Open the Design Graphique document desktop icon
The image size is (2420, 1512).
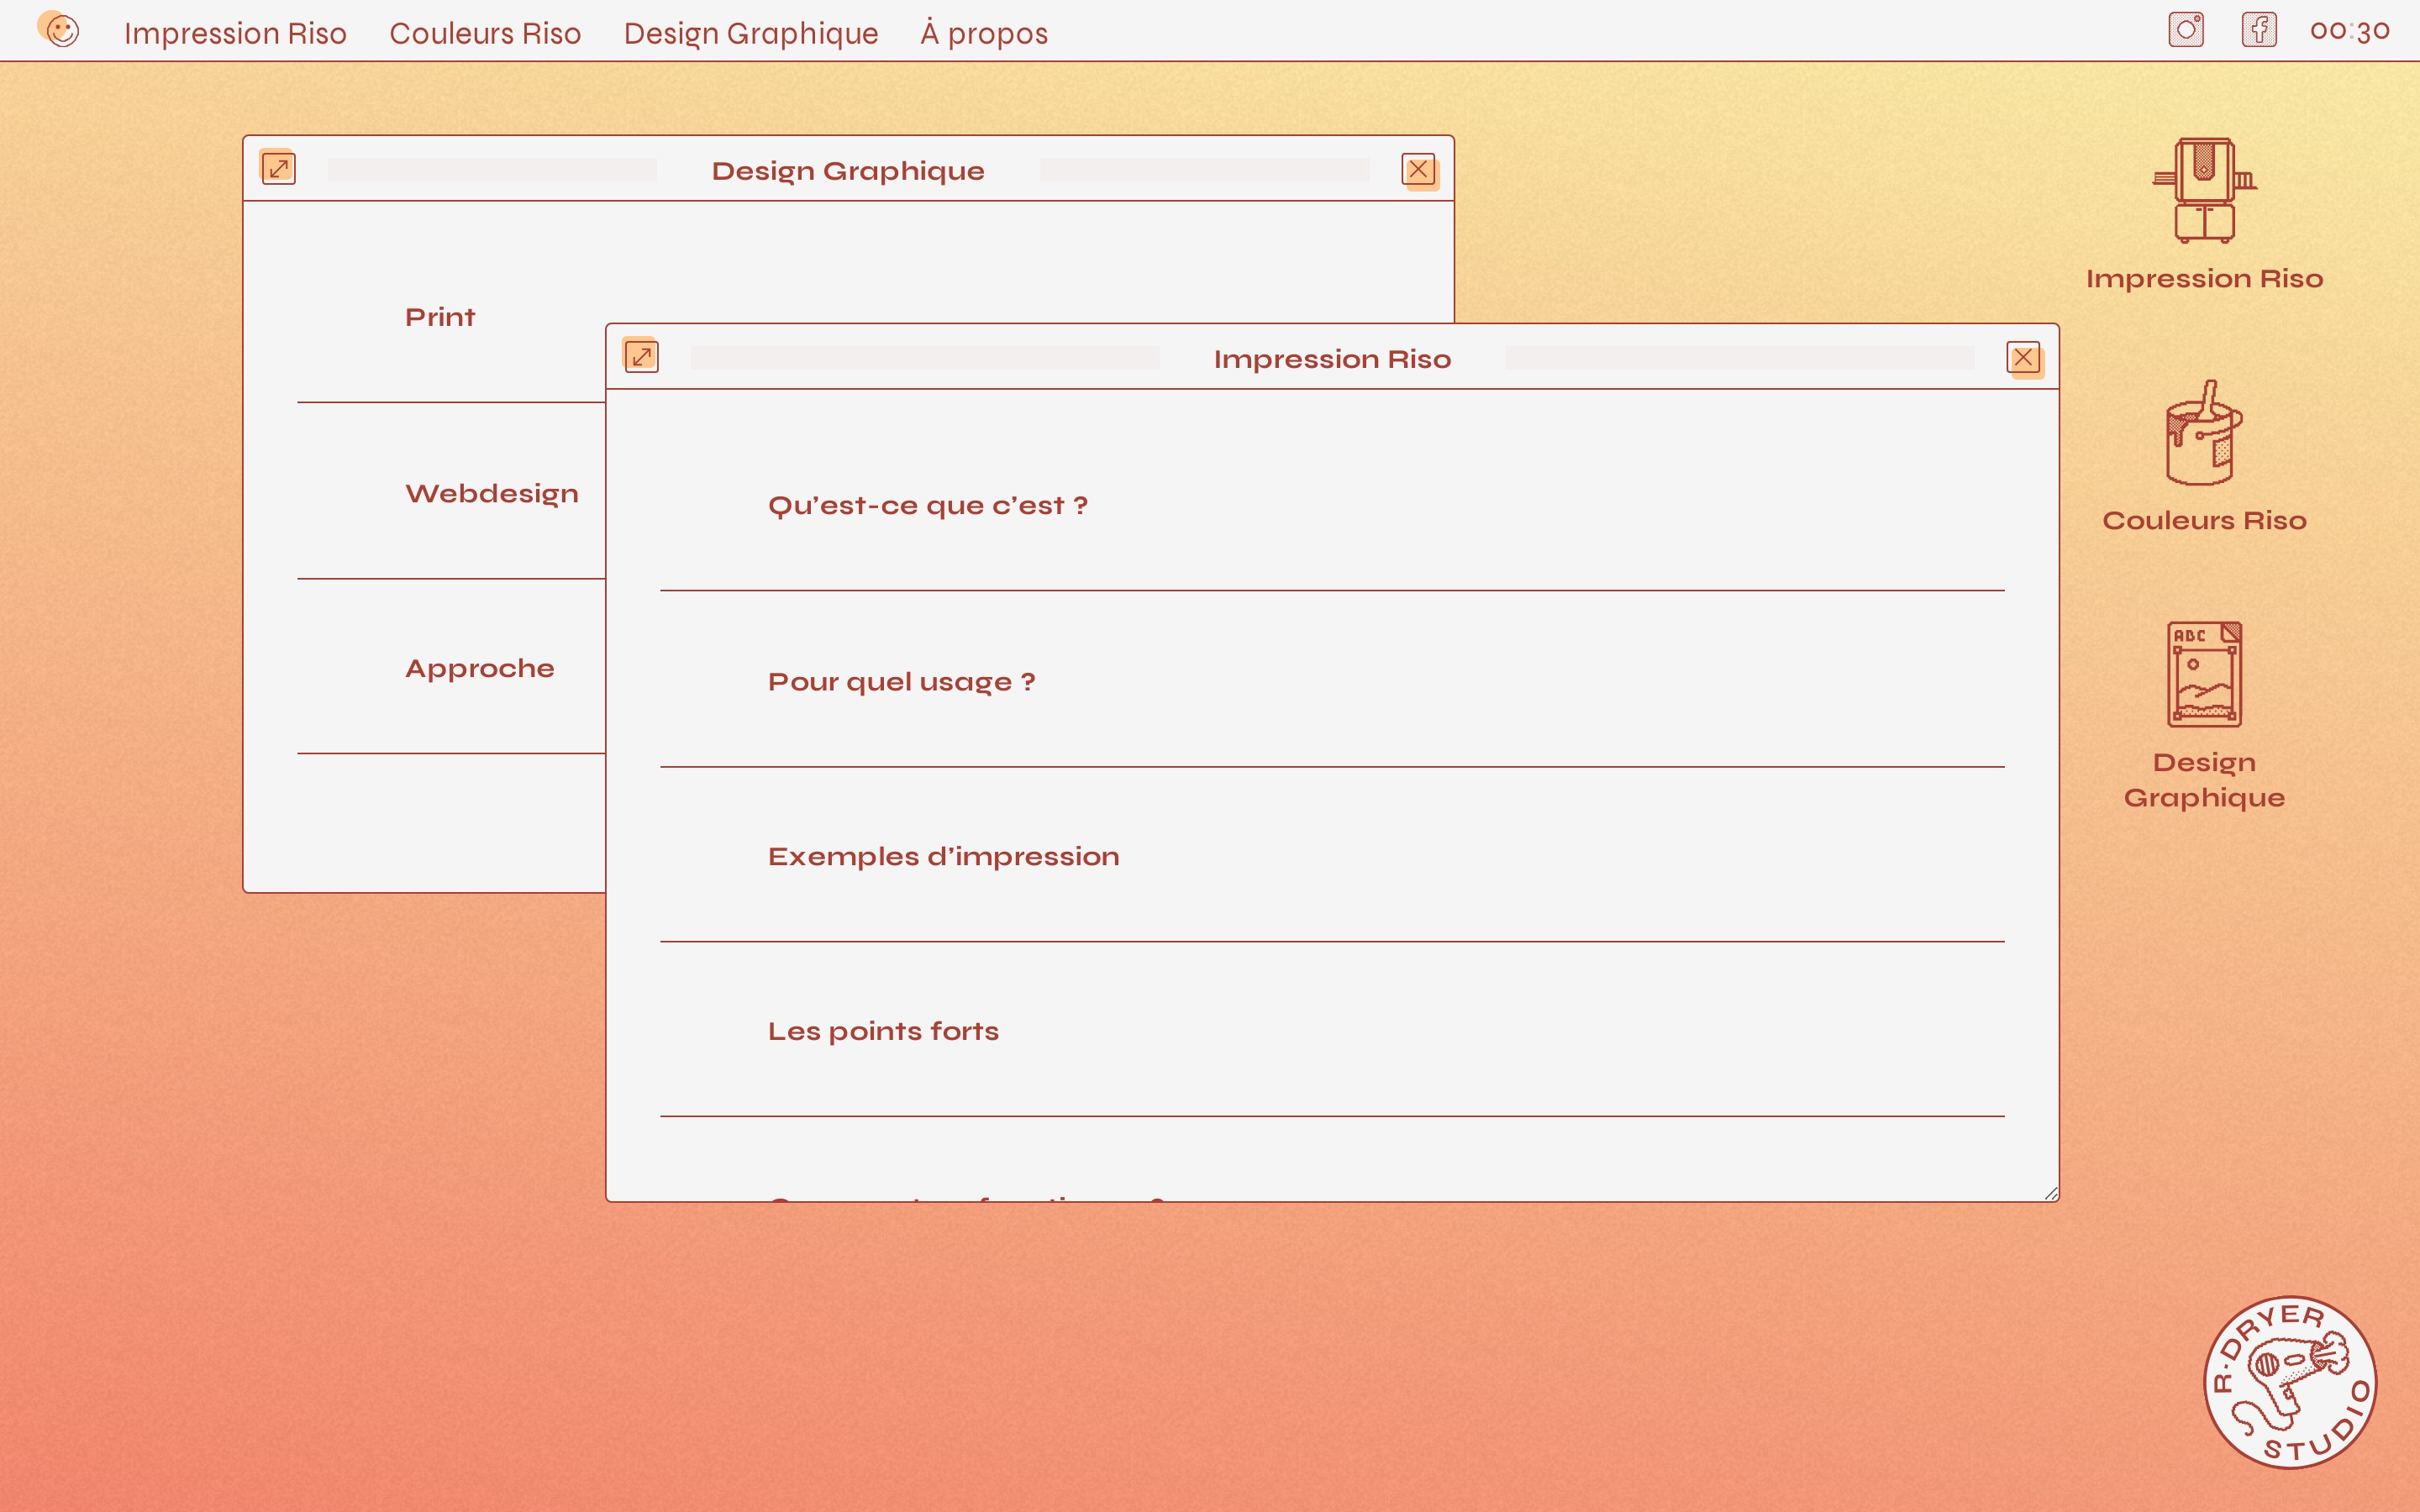click(2204, 675)
